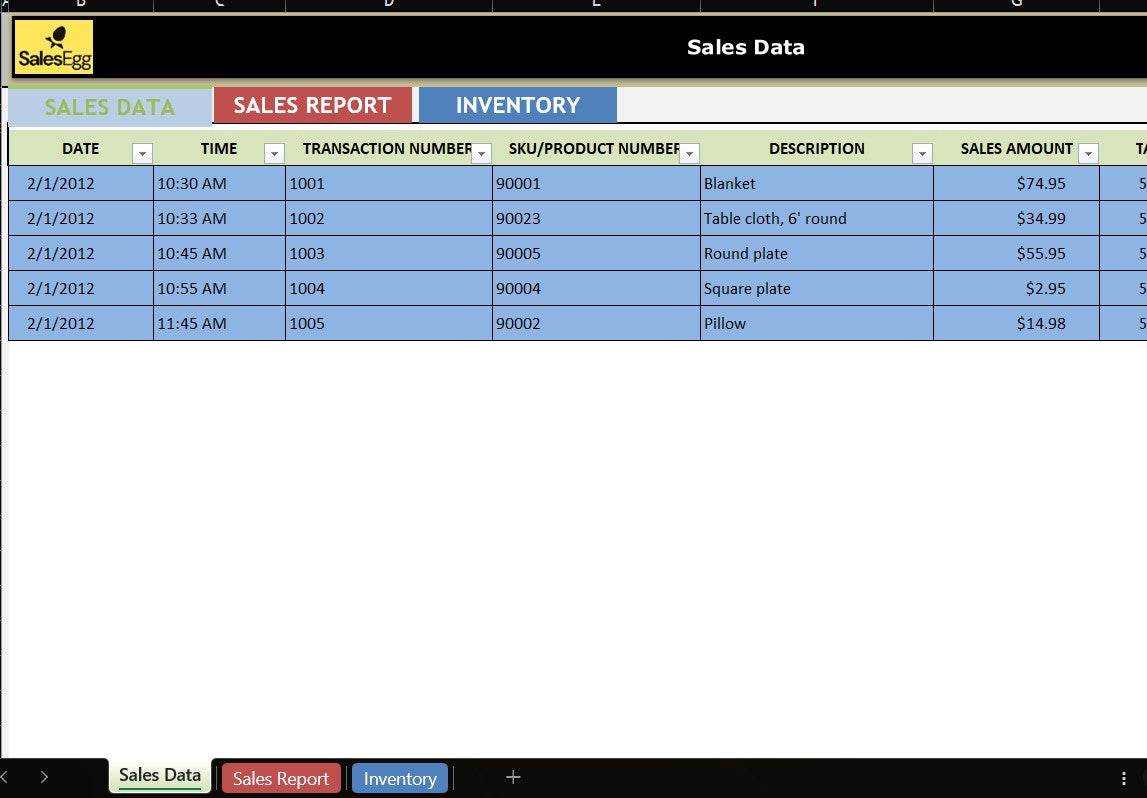1147x798 pixels.
Task: Click the SalesEgg logo icon
Action: click(54, 47)
